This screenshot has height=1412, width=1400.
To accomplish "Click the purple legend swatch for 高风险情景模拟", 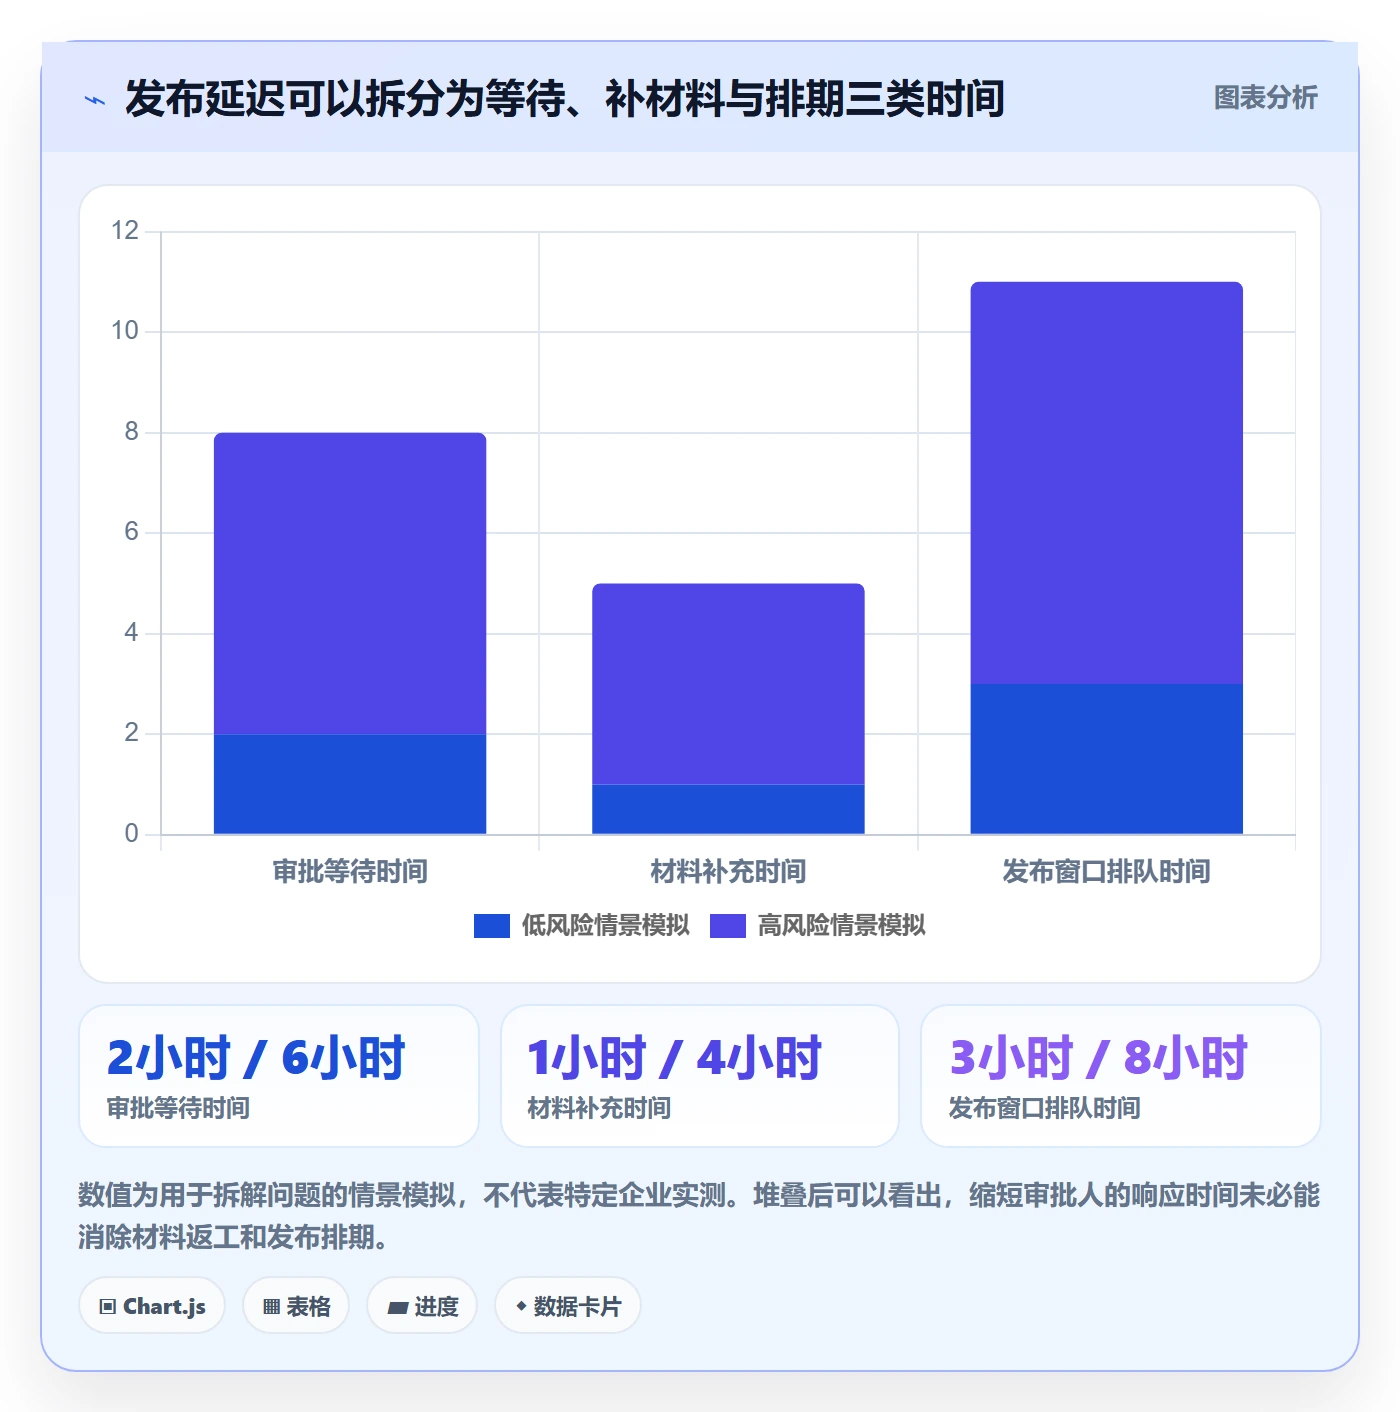I will (x=728, y=926).
